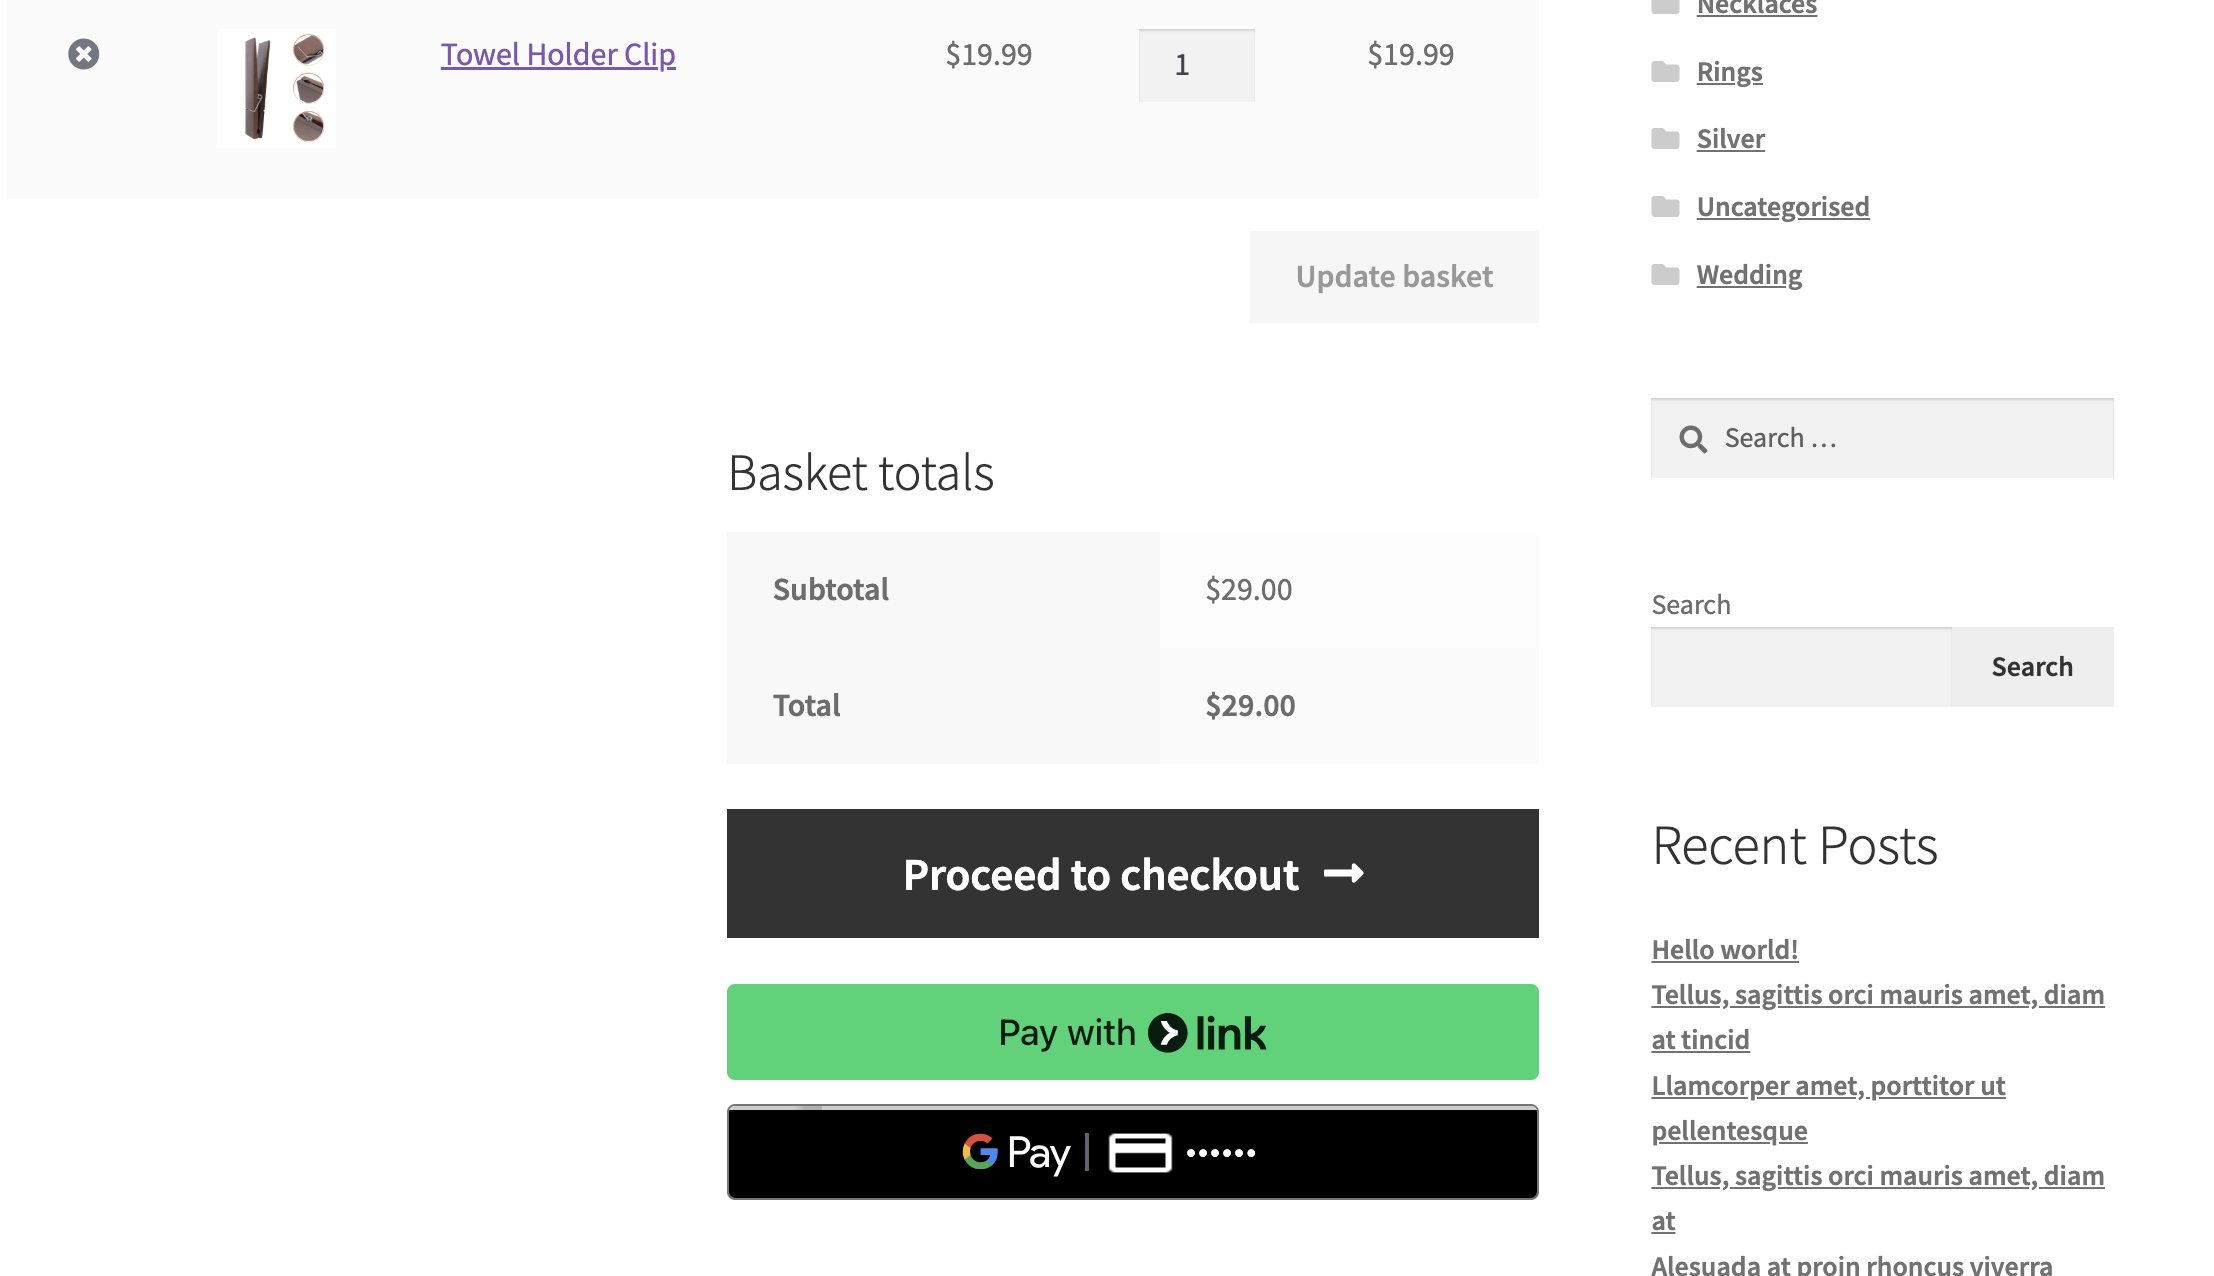Click the card icon inside Google Pay button

[1139, 1153]
